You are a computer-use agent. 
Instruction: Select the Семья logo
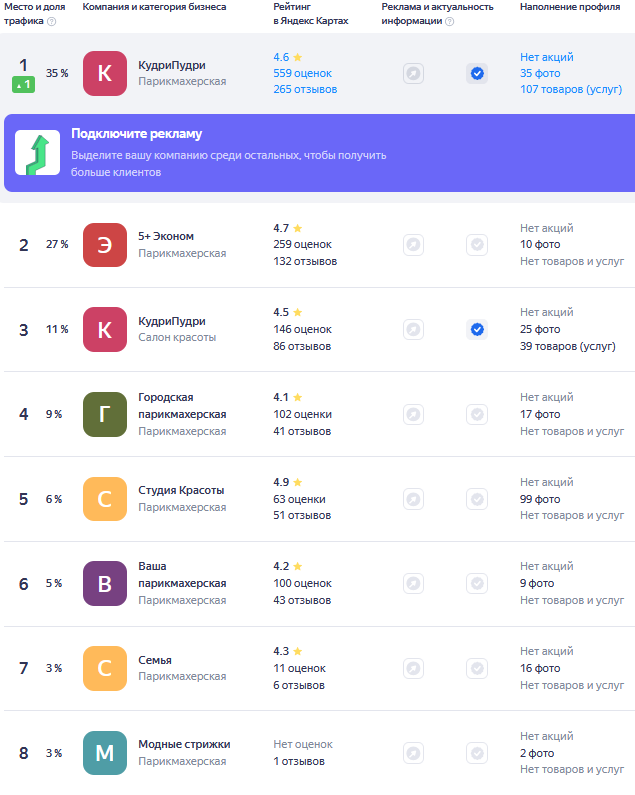[x=105, y=668]
